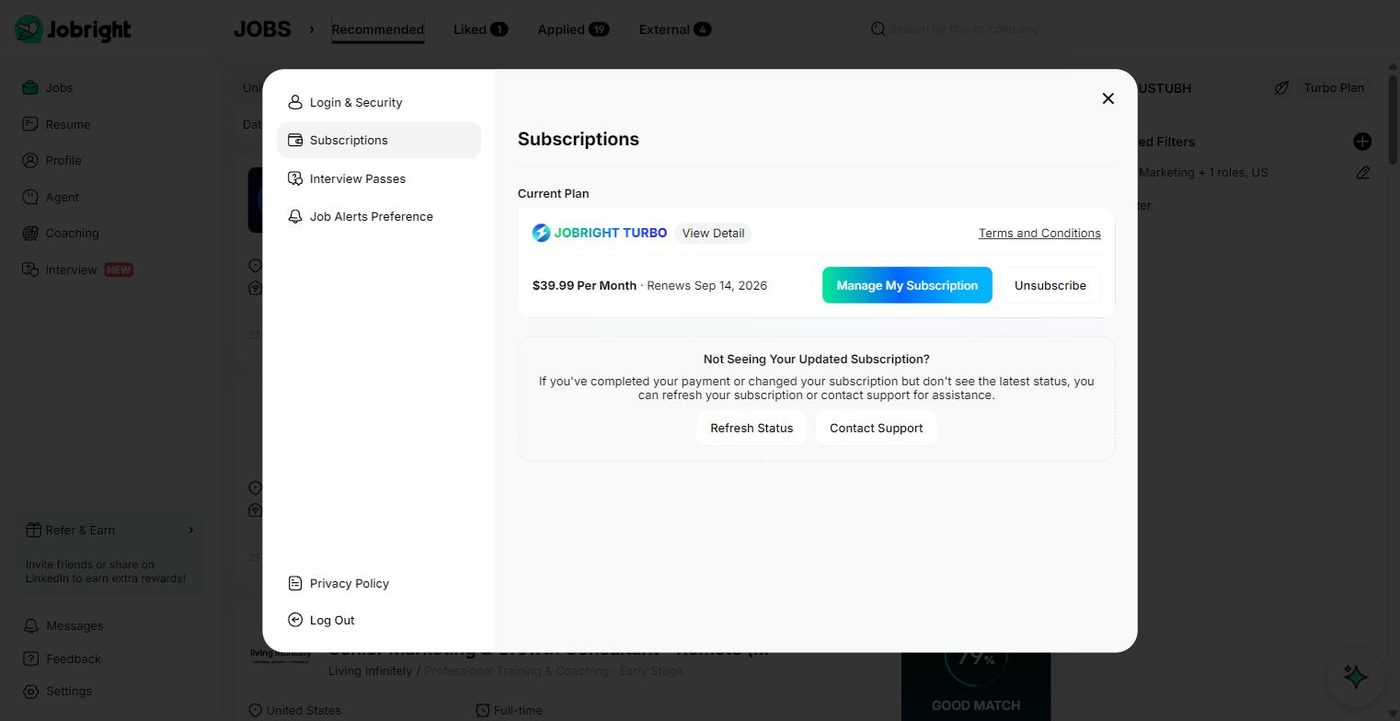
Task: Click the Interview Passes icon
Action: coord(295,178)
